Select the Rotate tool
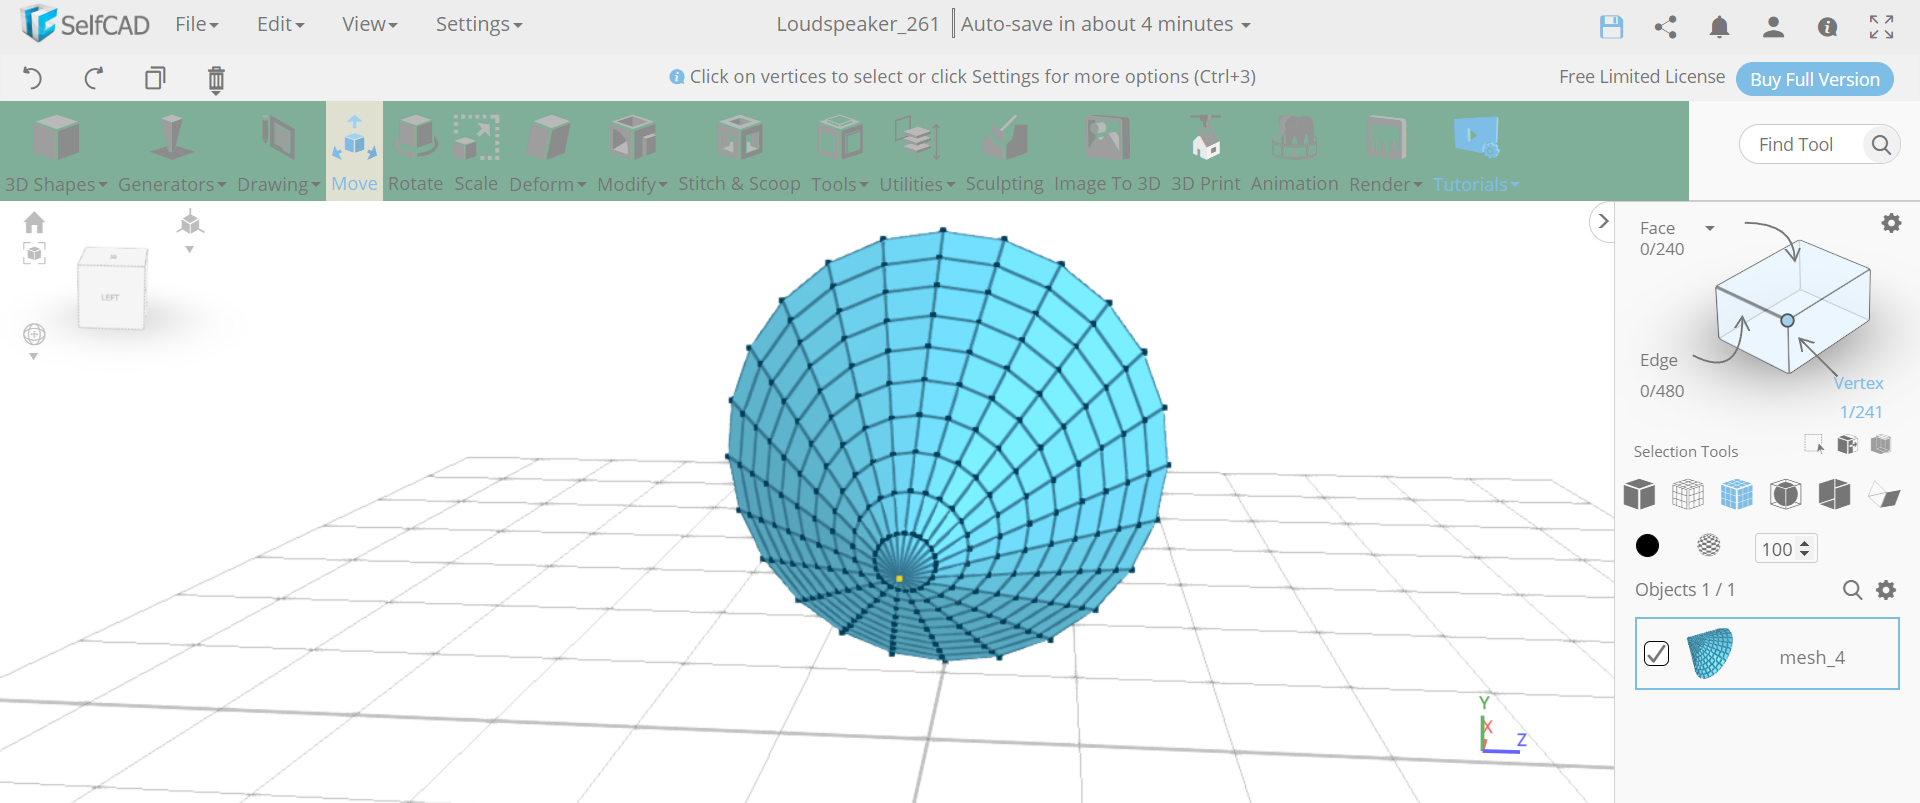Image resolution: width=1920 pixels, height=803 pixels. [x=415, y=152]
